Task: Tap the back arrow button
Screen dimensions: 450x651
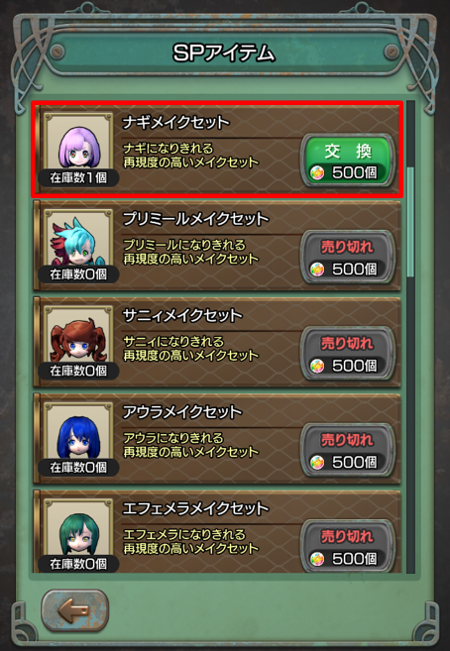Action: tap(75, 610)
